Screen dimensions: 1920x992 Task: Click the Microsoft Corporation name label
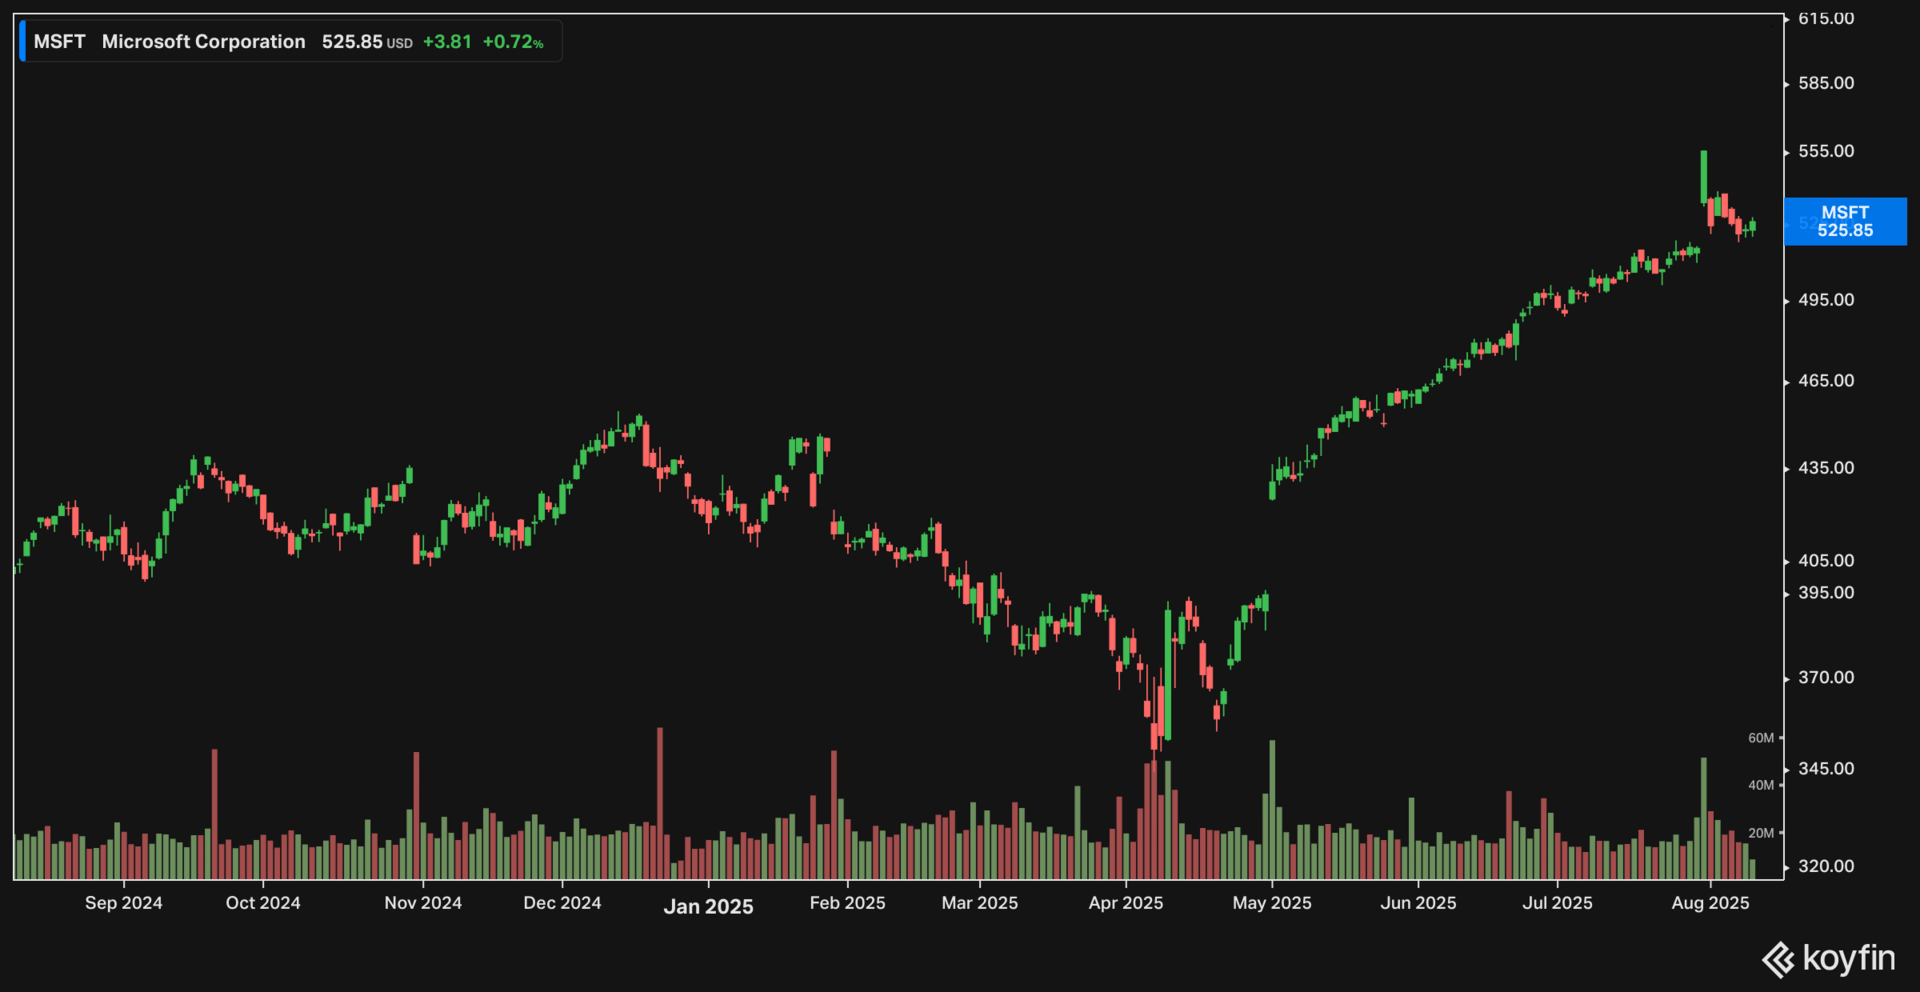(x=203, y=42)
